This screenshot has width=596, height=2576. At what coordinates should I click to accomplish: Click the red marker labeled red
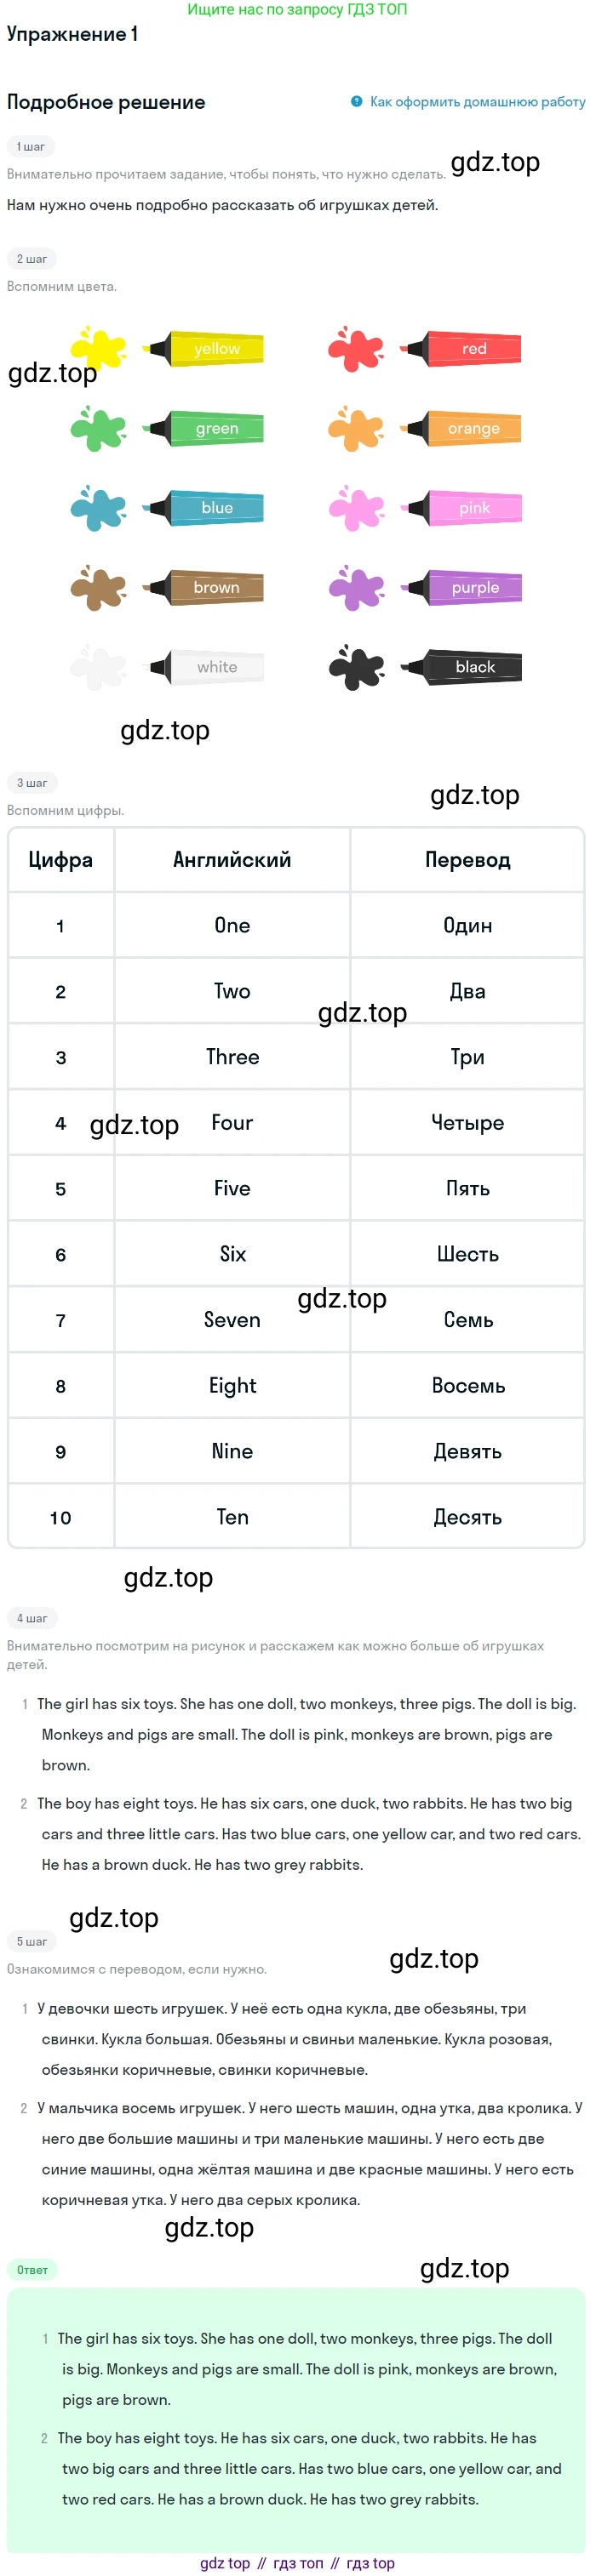point(461,348)
